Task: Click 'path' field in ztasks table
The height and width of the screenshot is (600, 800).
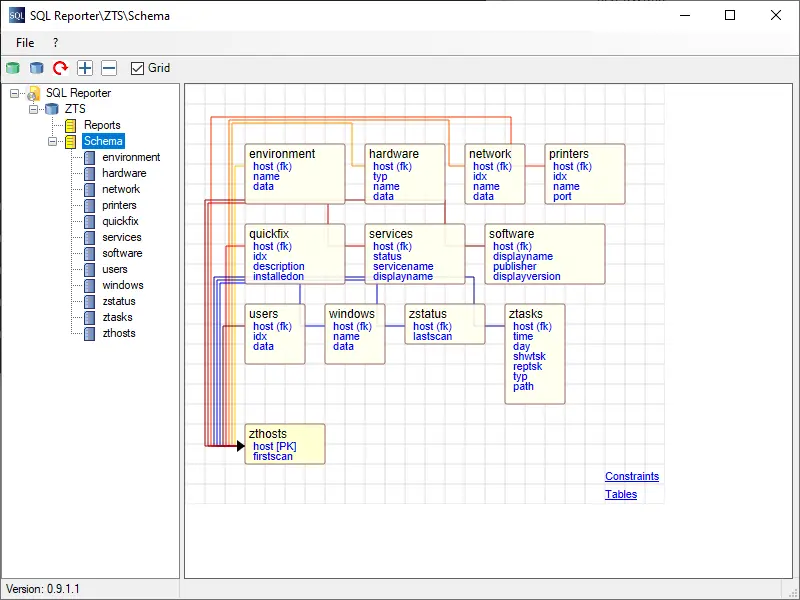Action: tap(523, 386)
